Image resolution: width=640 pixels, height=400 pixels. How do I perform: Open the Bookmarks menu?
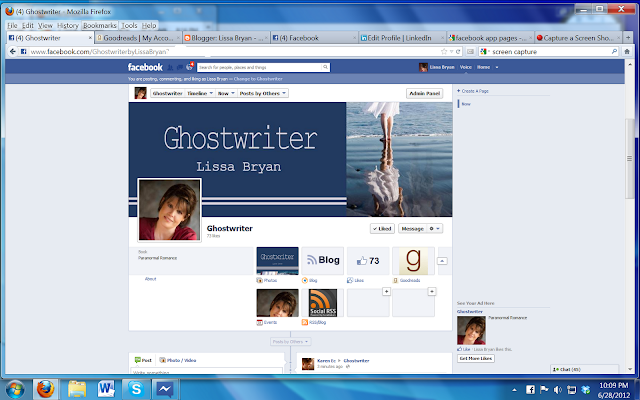tap(100, 25)
